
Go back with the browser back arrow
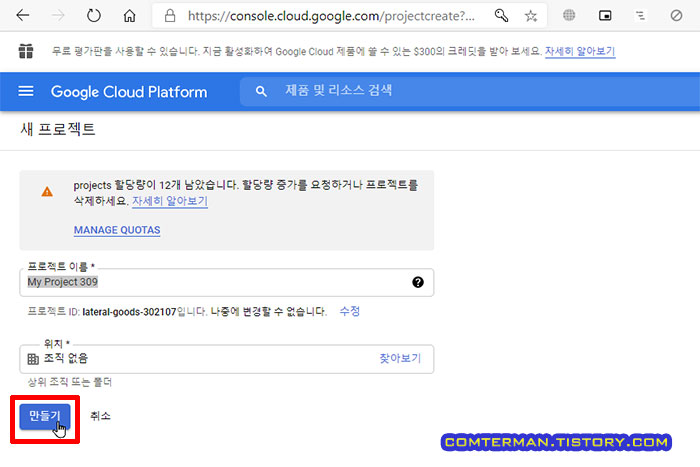[x=22, y=16]
